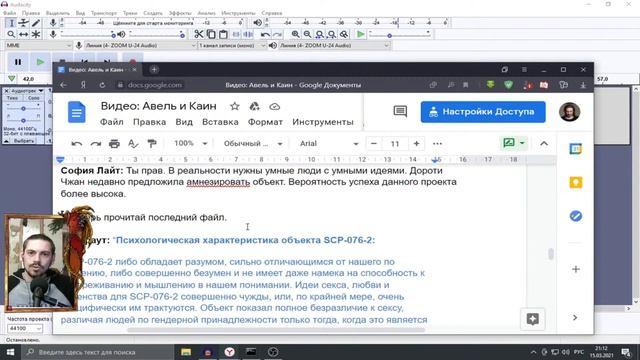Select the Audacity Envelope tool

tap(24, 23)
